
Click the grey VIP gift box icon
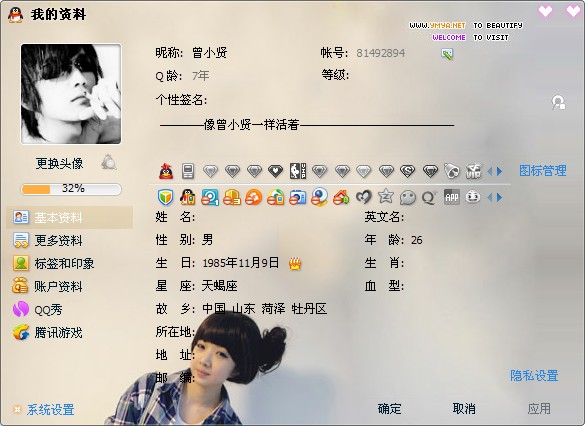click(473, 172)
